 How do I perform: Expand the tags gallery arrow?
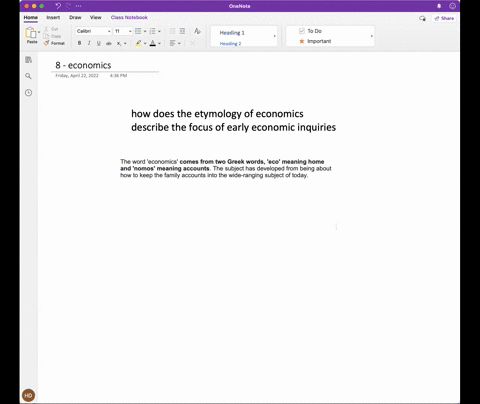tap(372, 36)
